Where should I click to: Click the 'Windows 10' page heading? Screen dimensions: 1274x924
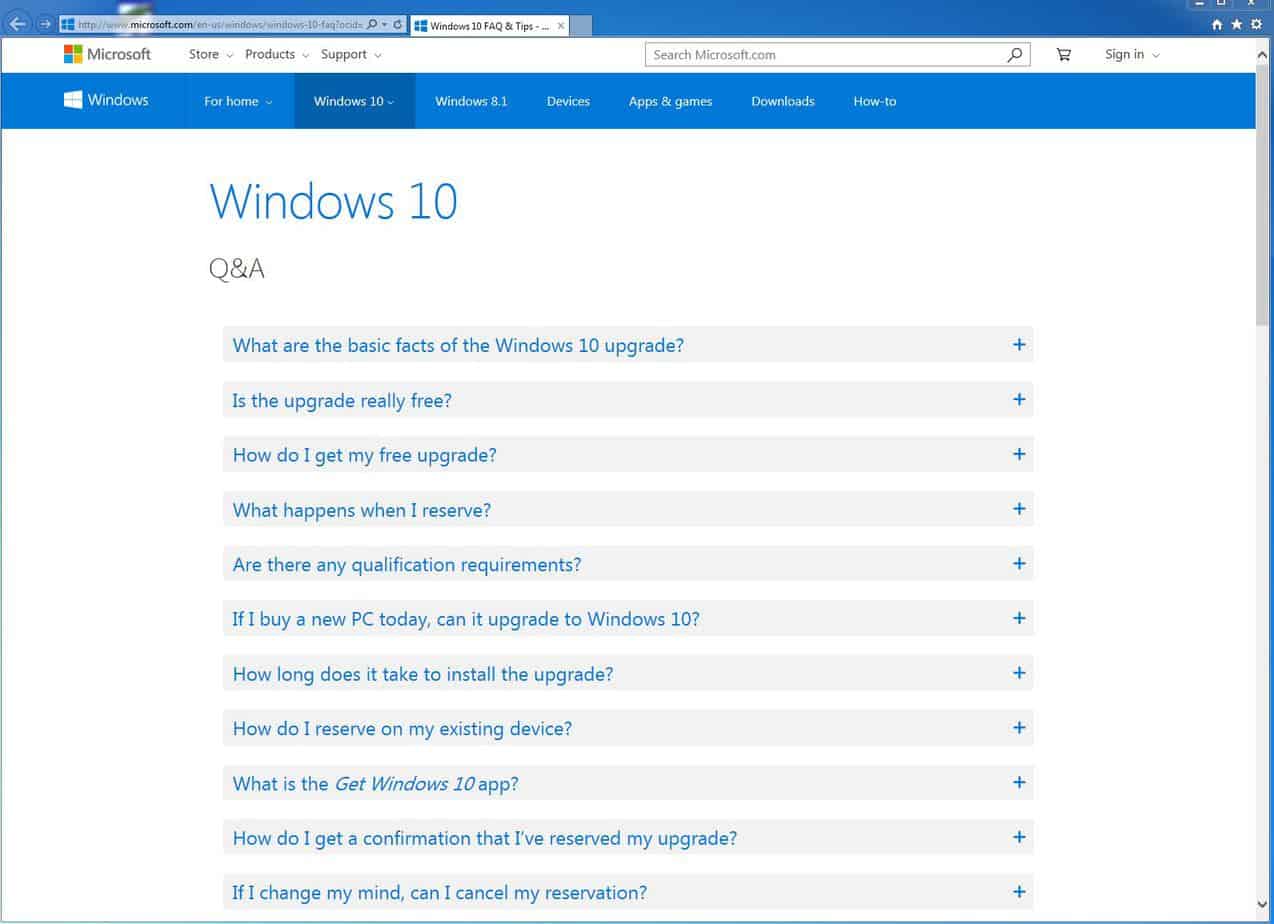334,201
